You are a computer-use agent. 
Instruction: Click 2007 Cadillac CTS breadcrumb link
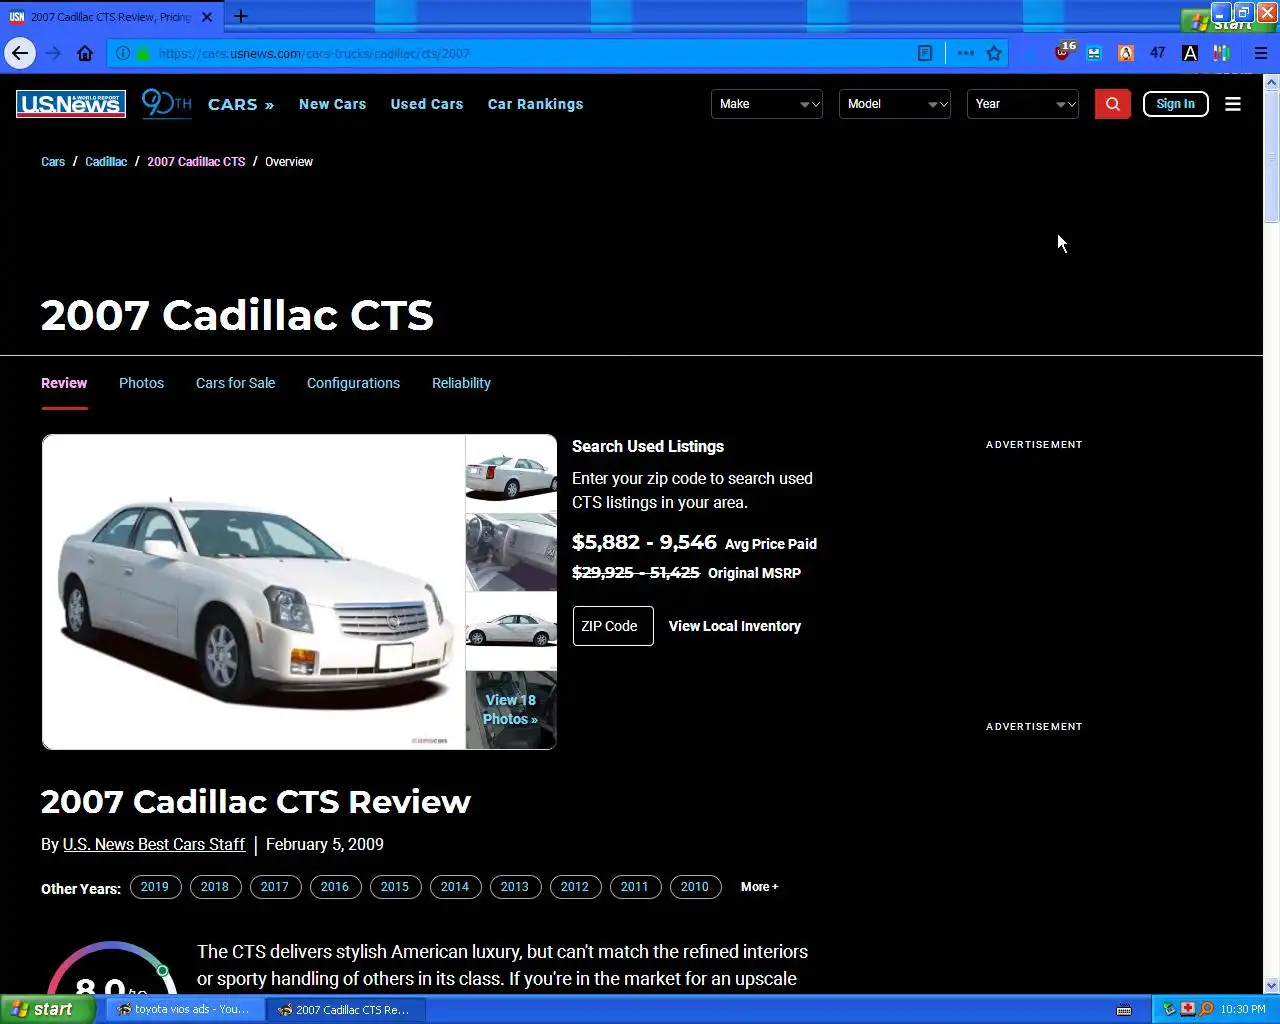[x=196, y=162]
